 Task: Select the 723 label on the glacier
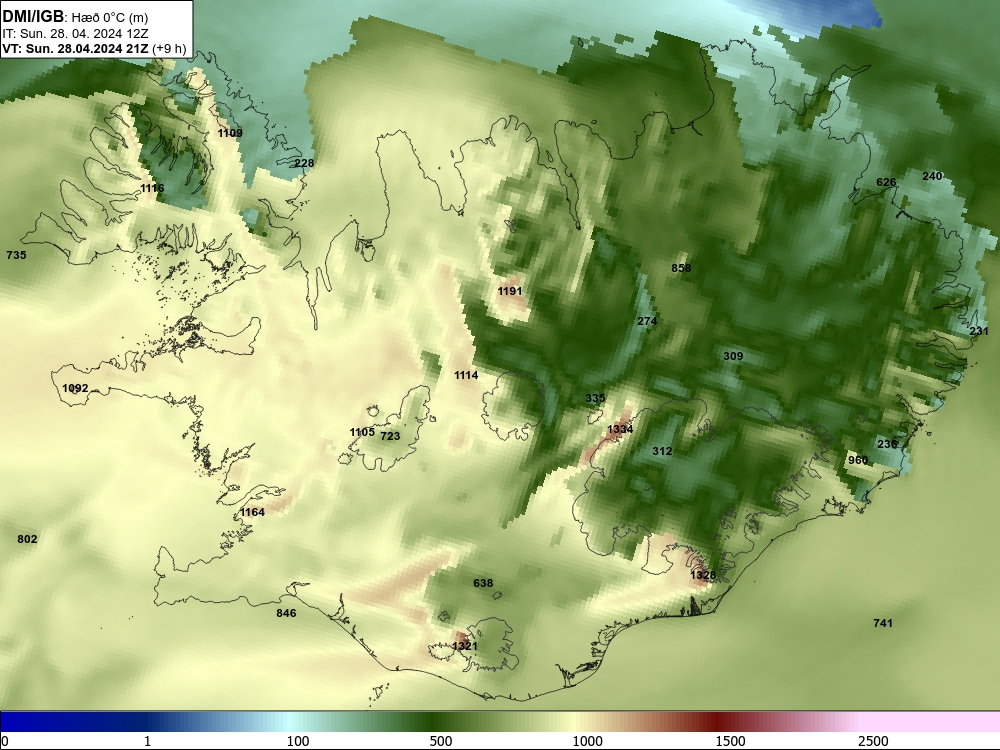pyautogui.click(x=390, y=436)
